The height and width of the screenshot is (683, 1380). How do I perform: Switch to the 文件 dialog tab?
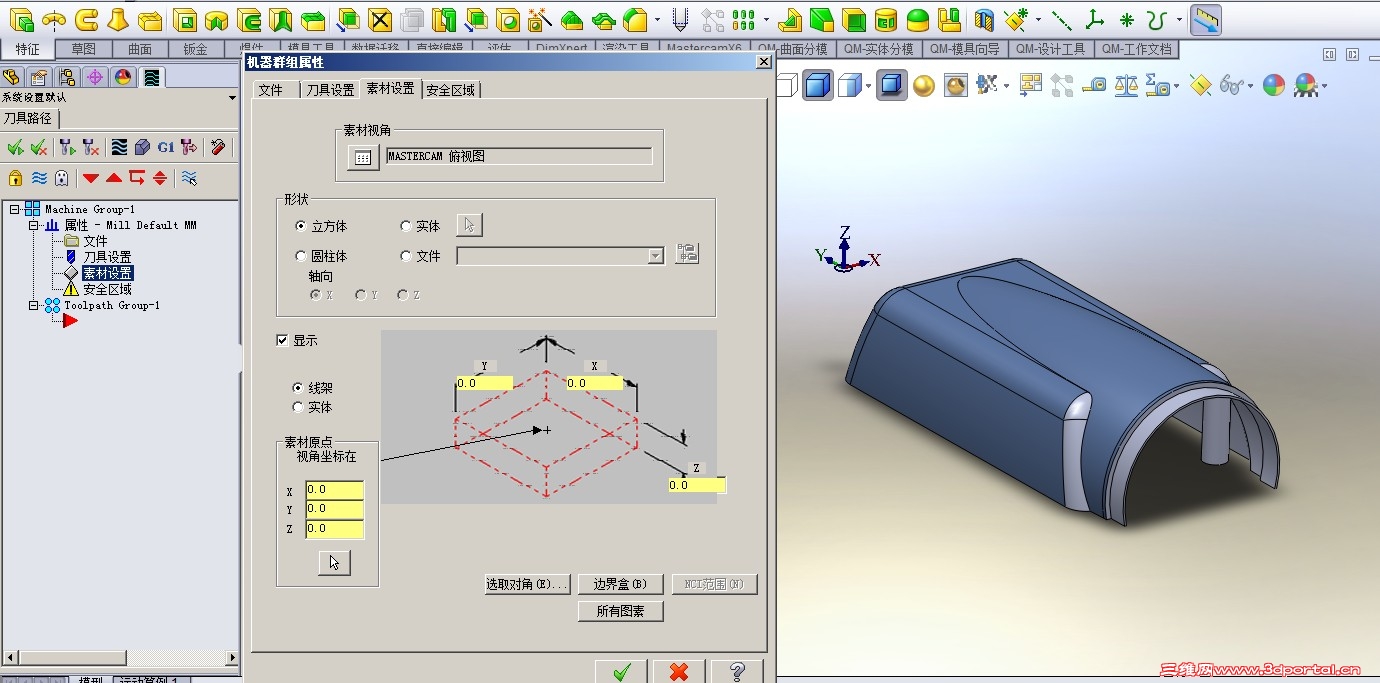pyautogui.click(x=271, y=90)
